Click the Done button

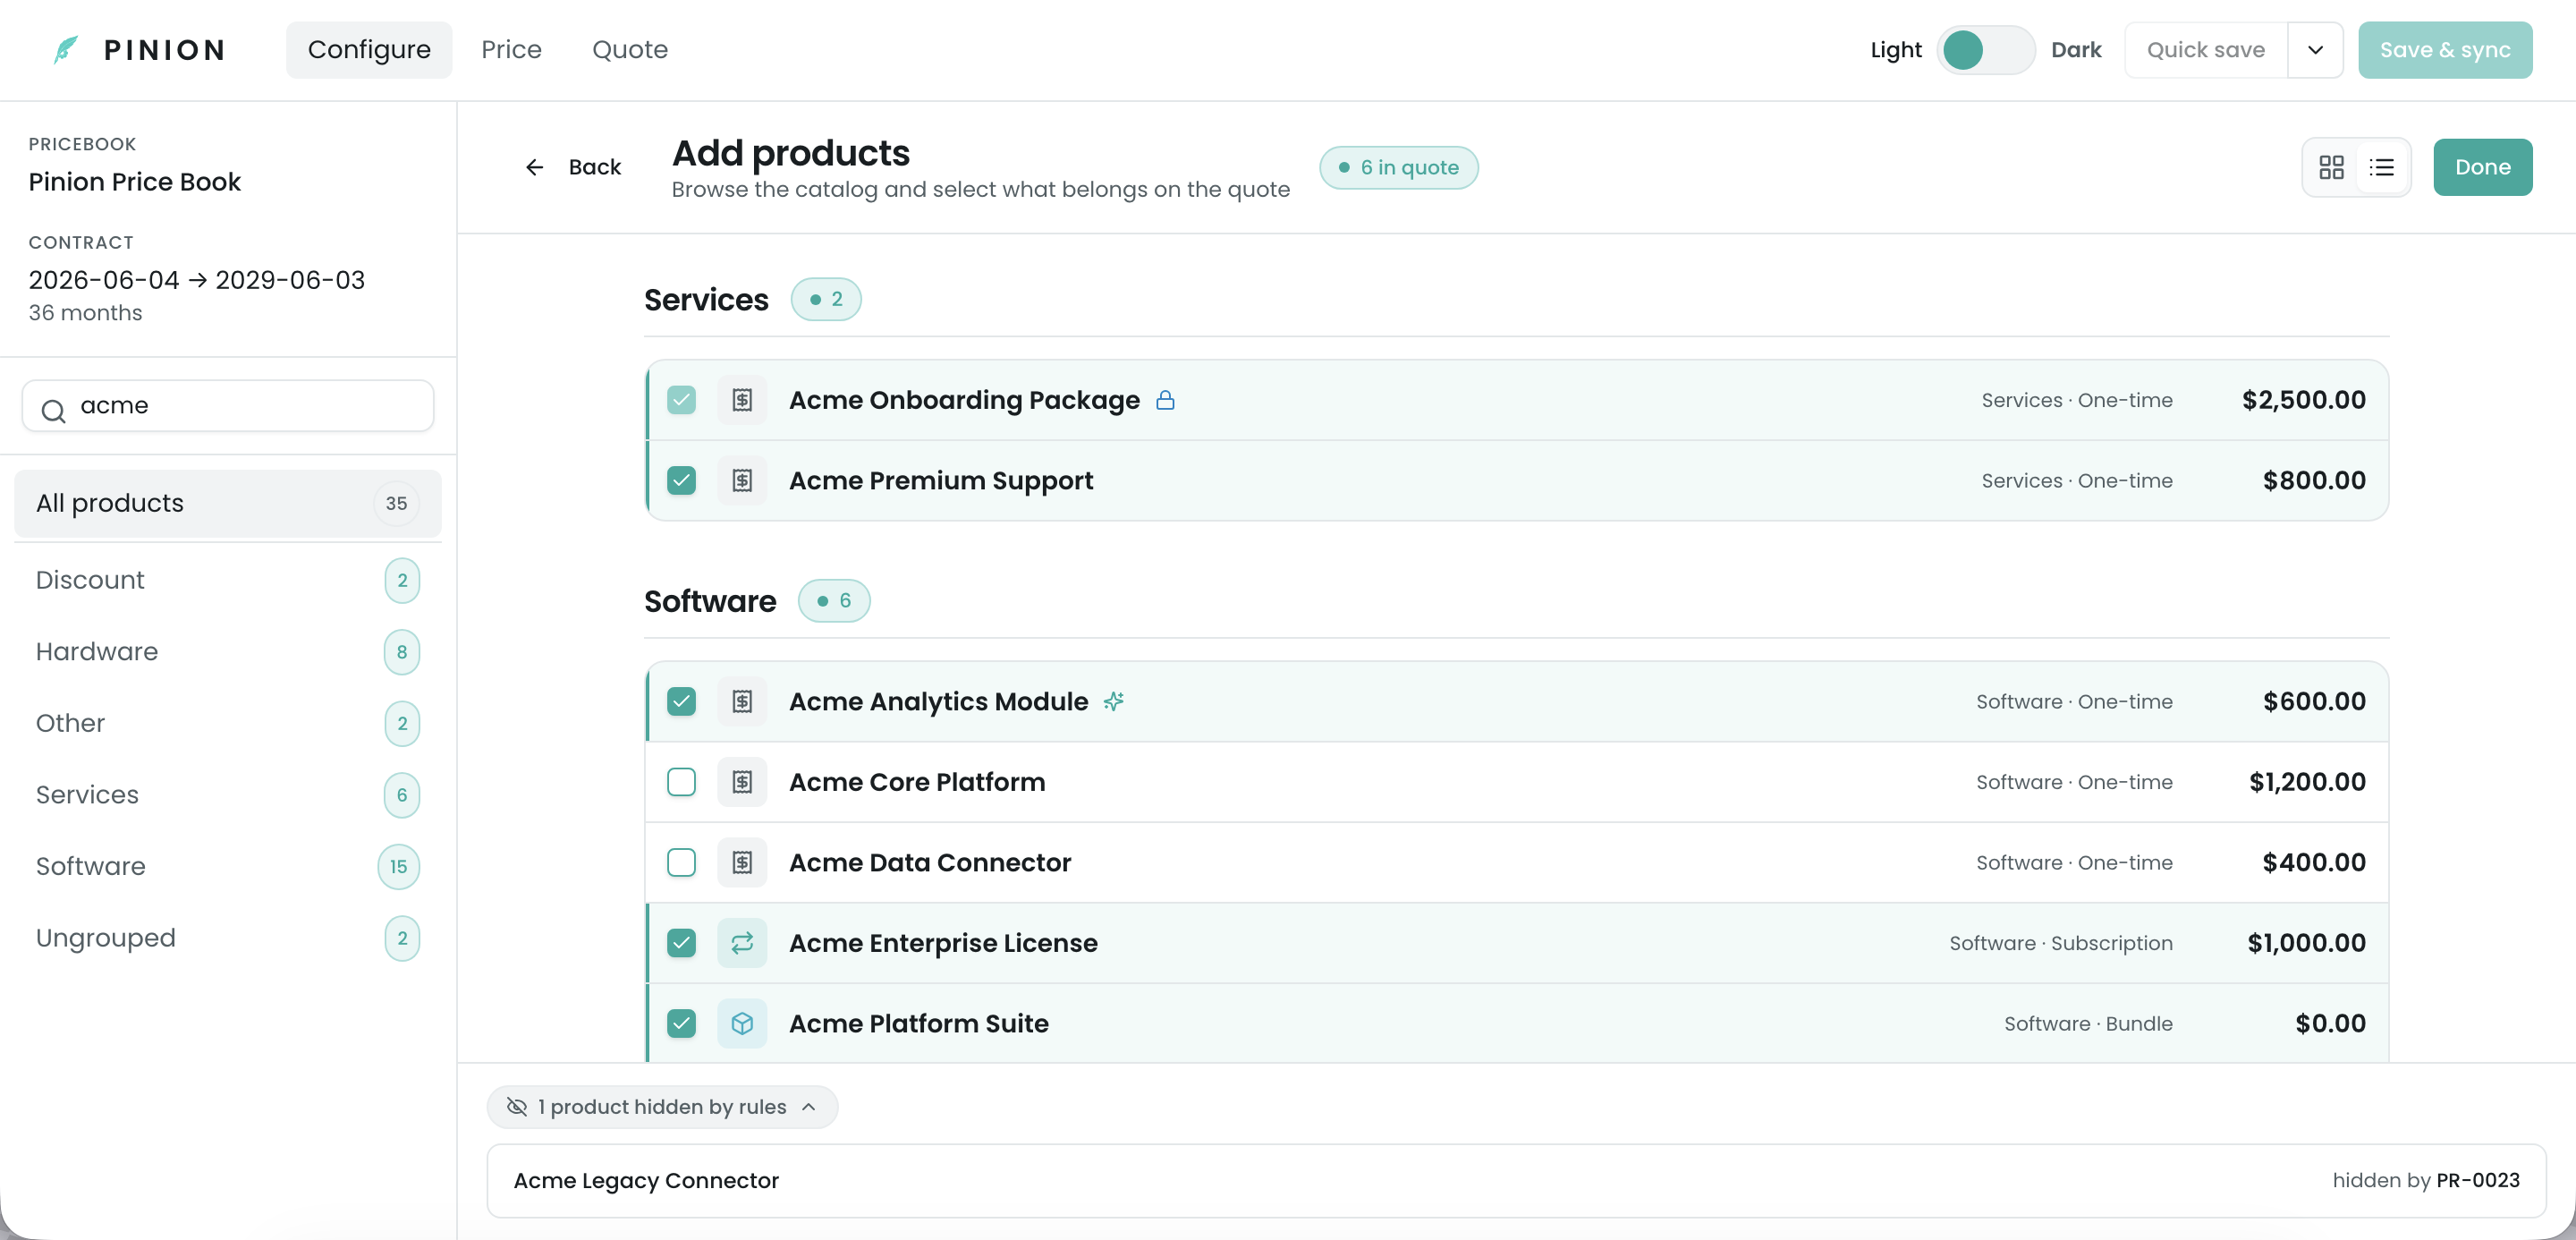click(x=2482, y=167)
